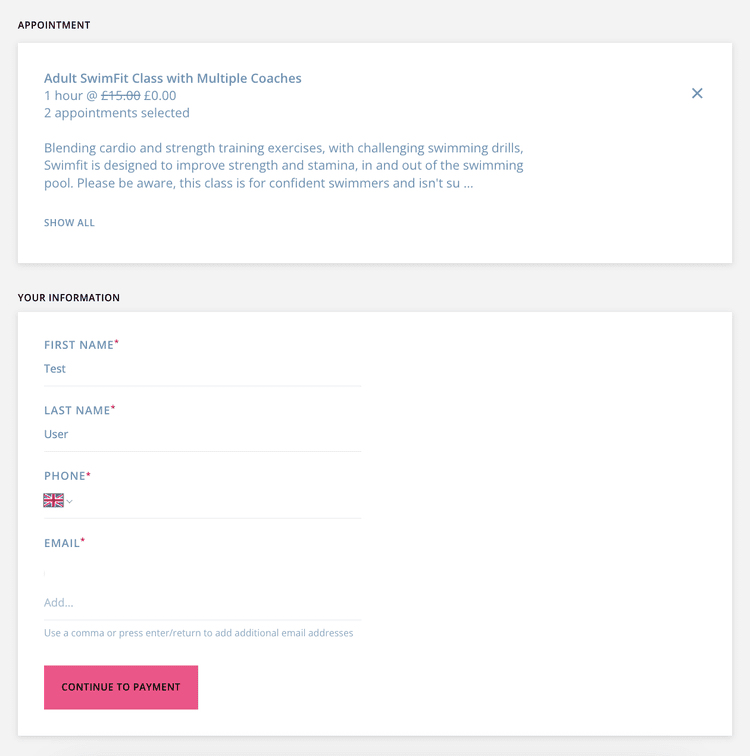The height and width of the screenshot is (756, 750).
Task: Click the '2 appointments selected' text
Action: coord(117,113)
